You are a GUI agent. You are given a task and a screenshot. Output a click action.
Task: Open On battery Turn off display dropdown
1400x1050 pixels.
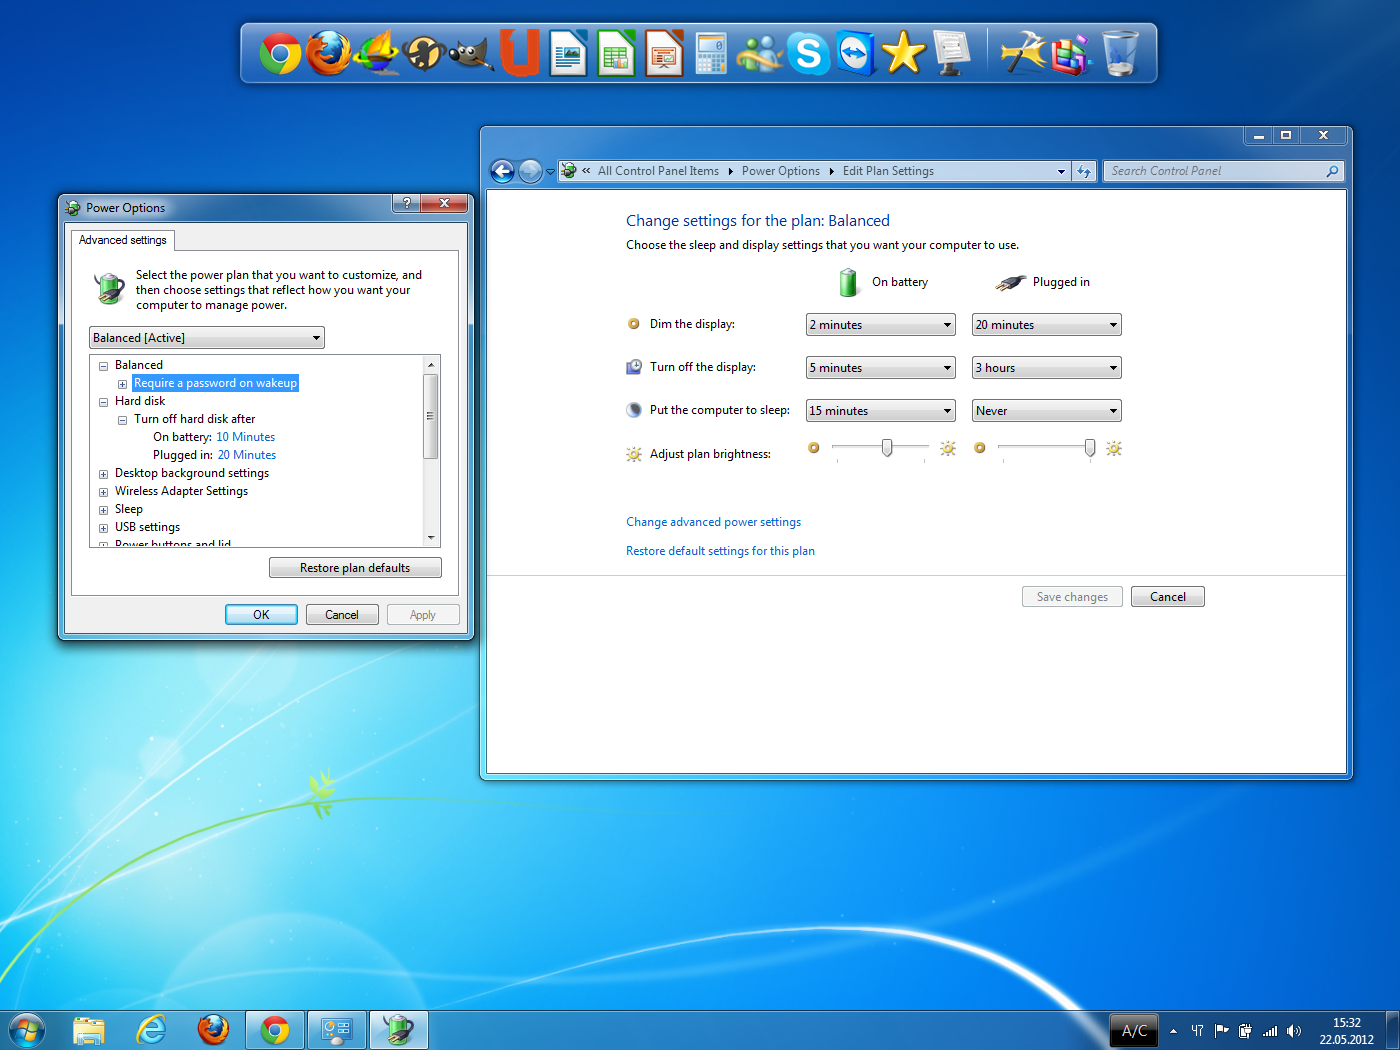880,368
